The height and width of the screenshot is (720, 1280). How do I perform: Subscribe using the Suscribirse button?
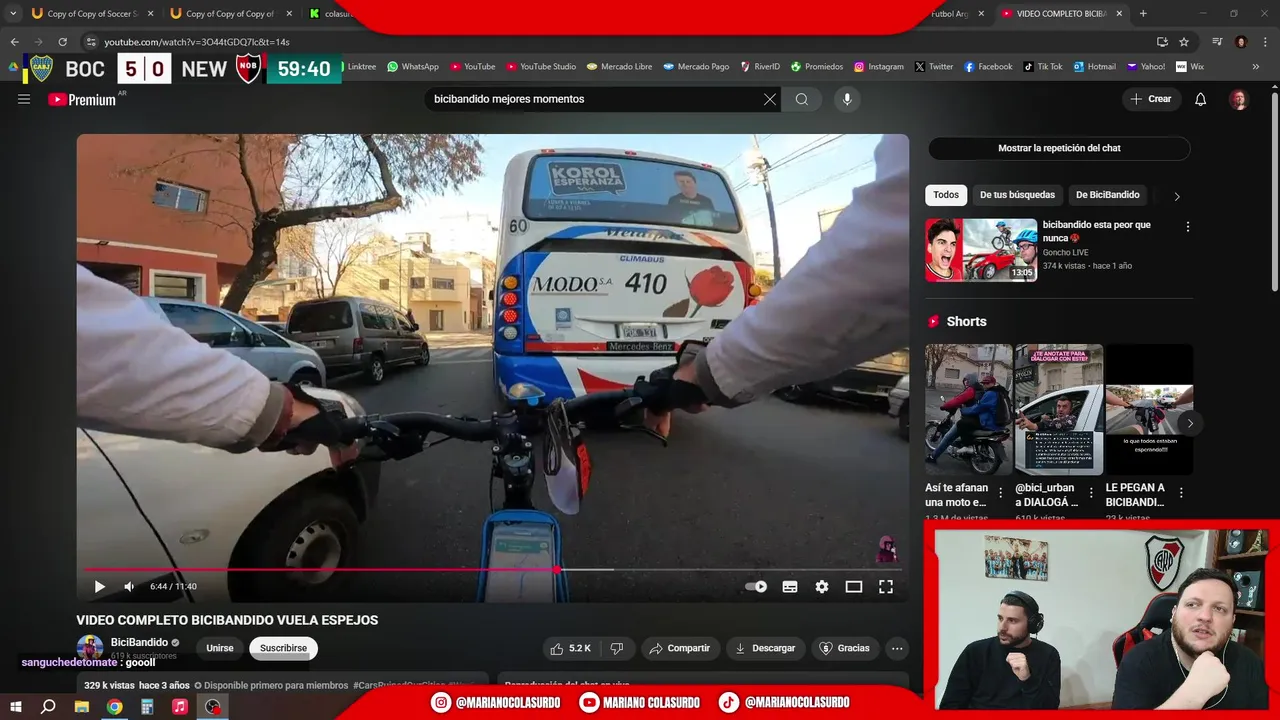pyautogui.click(x=284, y=648)
